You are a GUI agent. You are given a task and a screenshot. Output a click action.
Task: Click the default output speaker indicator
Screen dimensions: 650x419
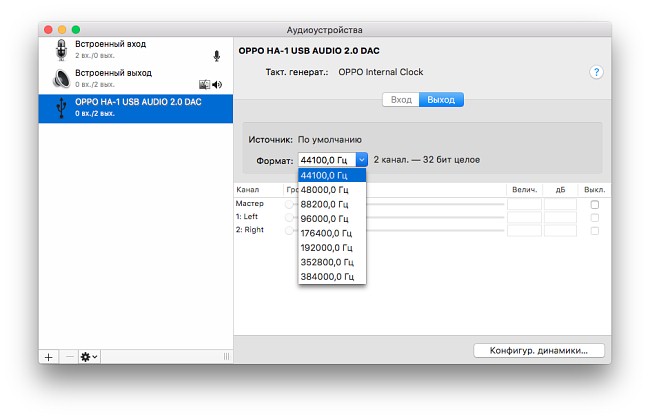pos(218,84)
